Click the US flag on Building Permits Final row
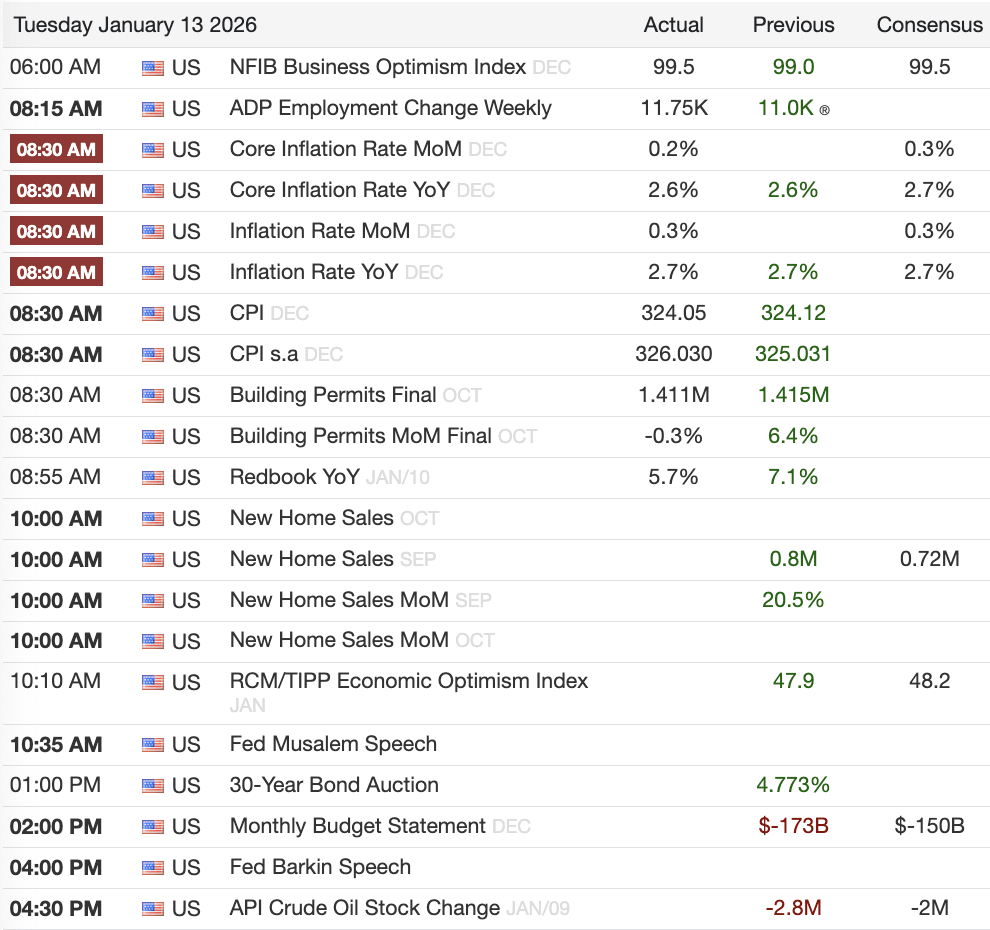The image size is (990, 930). point(152,395)
